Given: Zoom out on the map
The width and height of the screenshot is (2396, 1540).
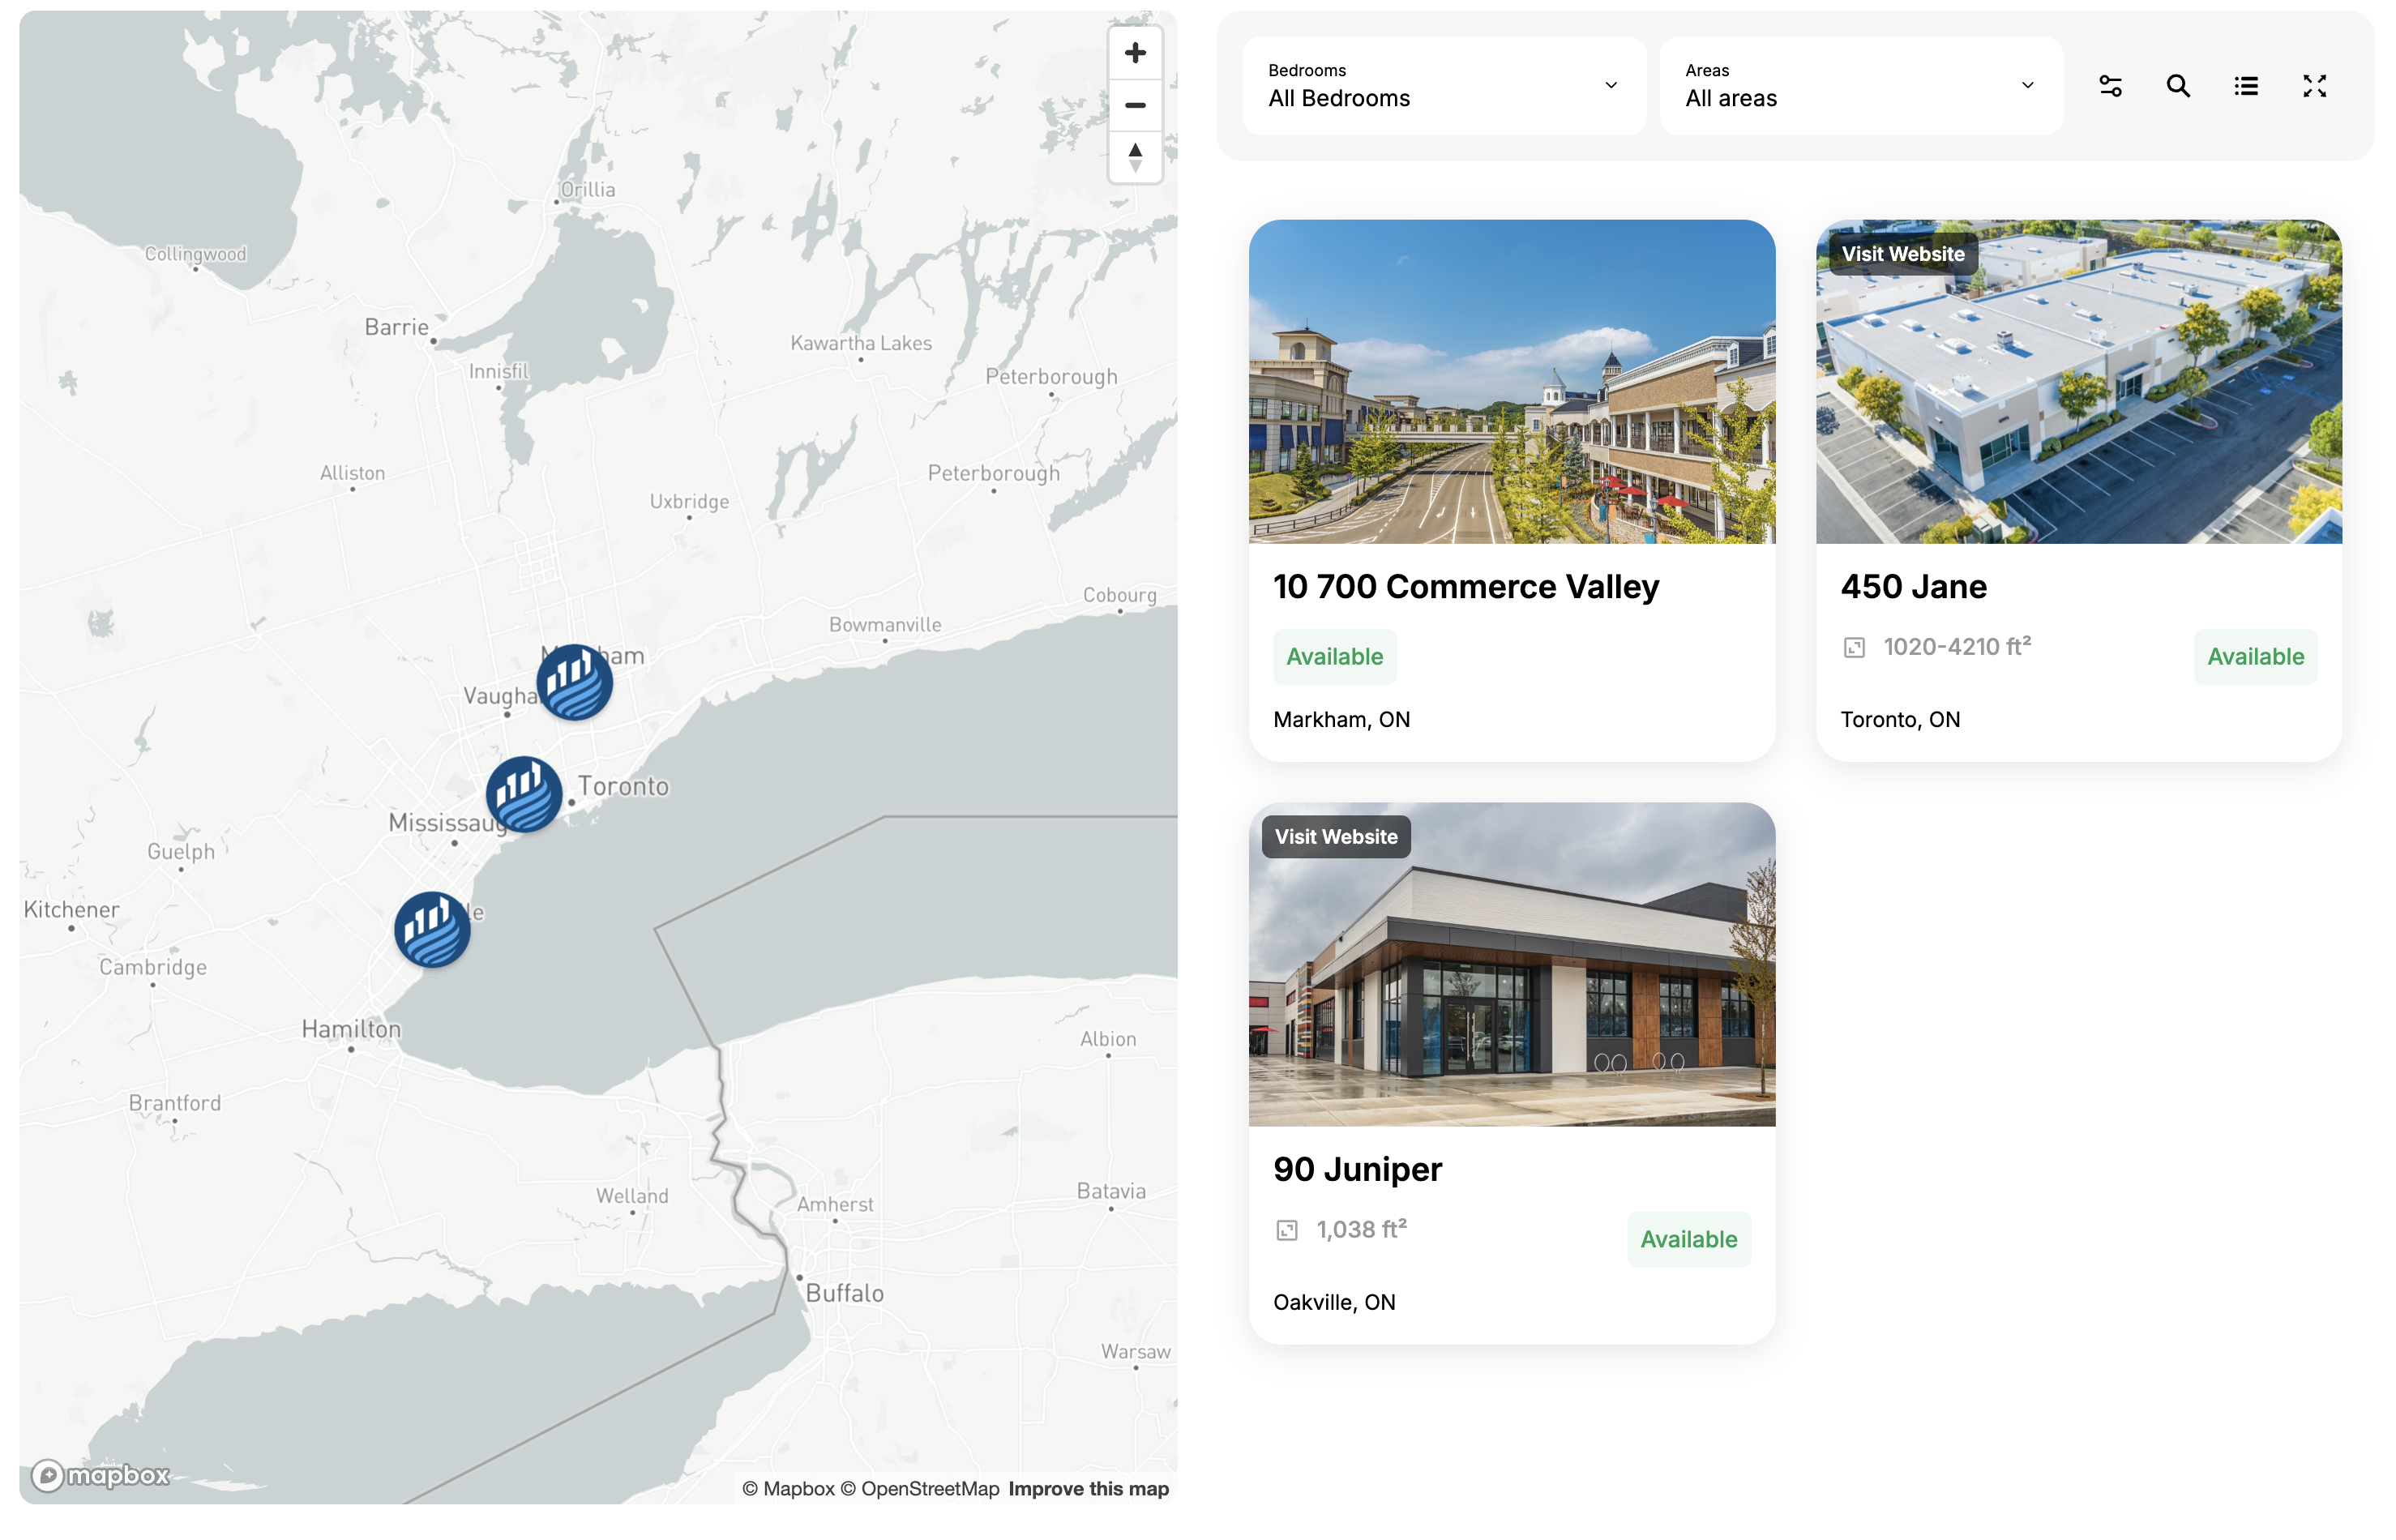Looking at the screenshot, I should coord(1135,105).
